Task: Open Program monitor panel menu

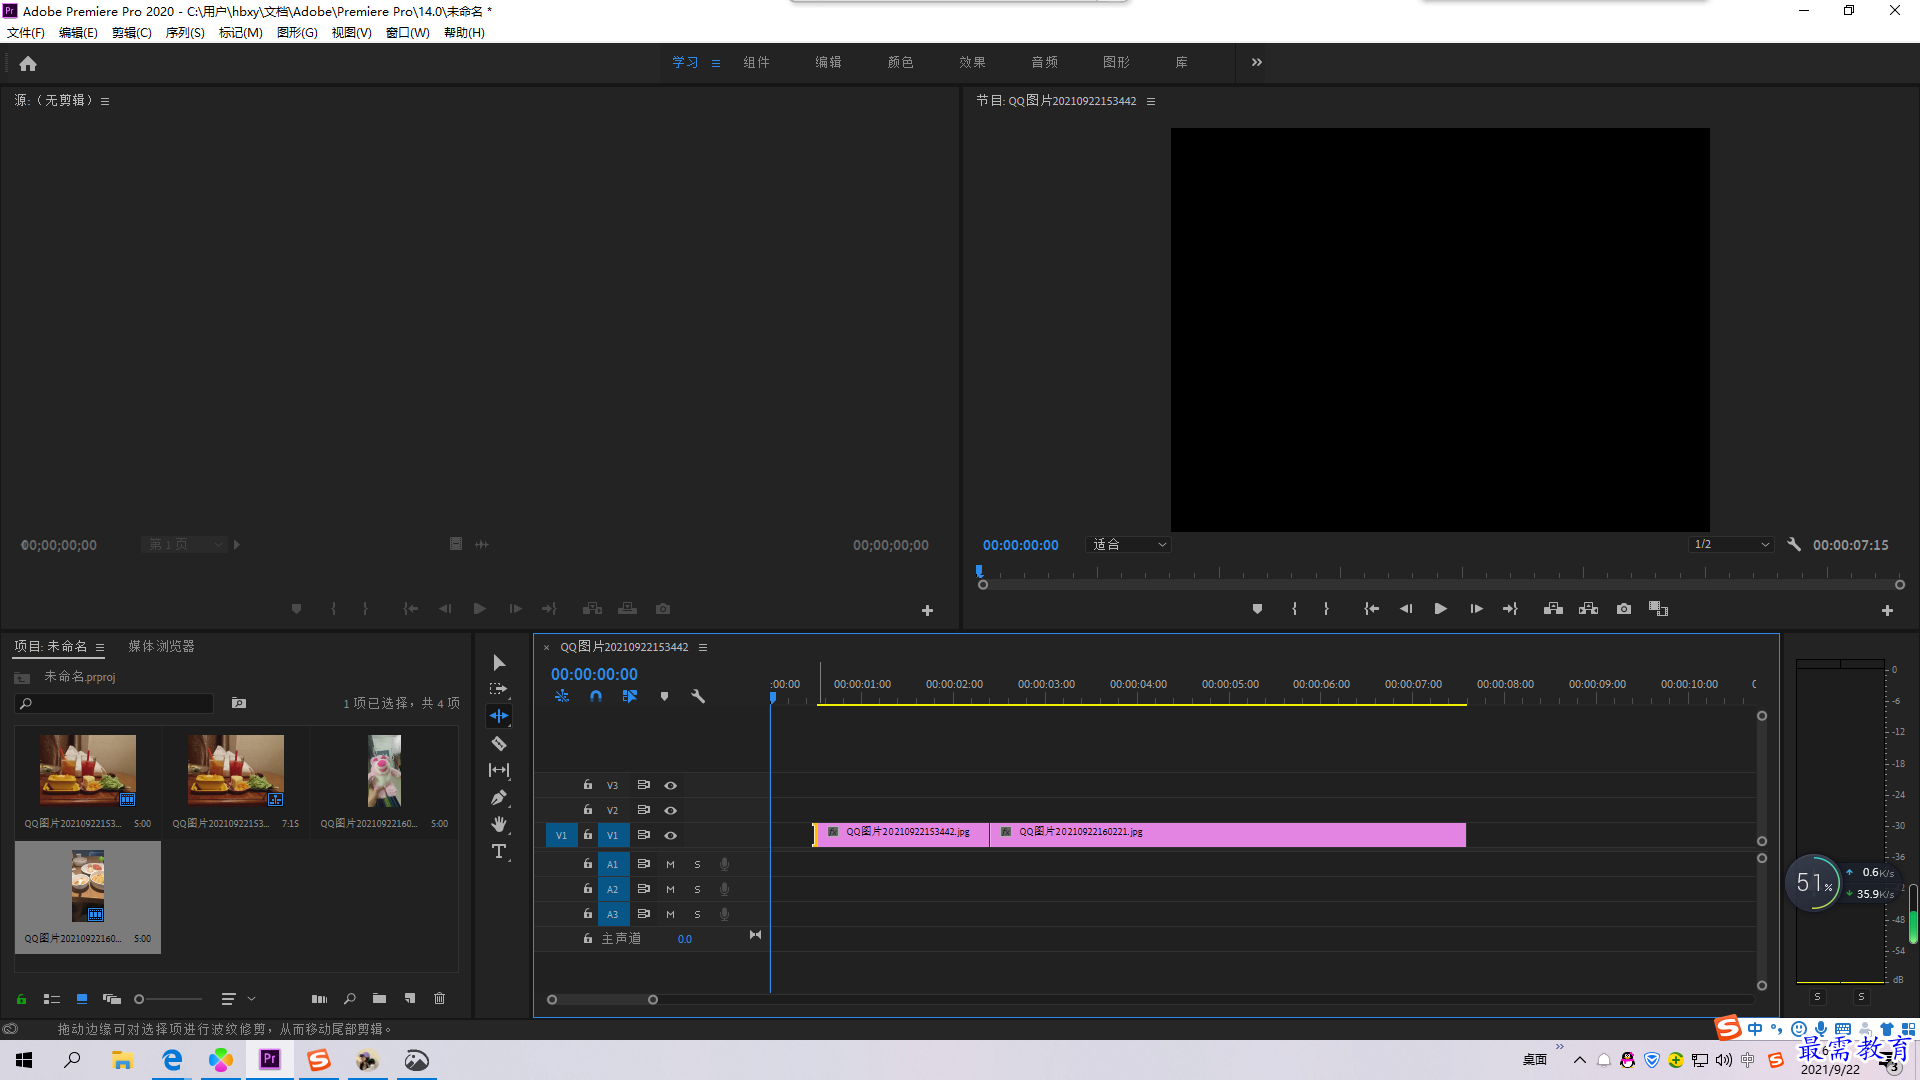Action: 1151,101
